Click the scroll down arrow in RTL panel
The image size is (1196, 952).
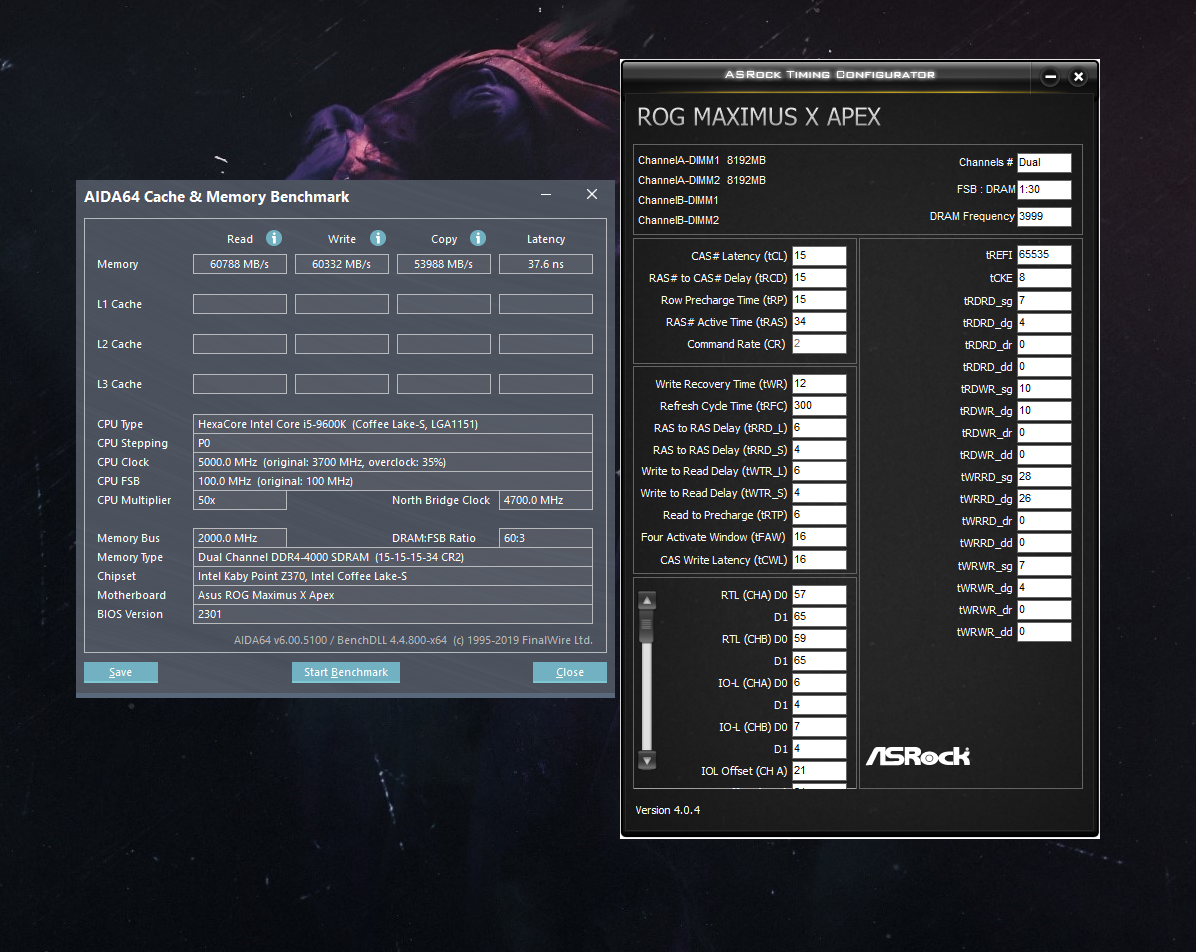(x=647, y=760)
